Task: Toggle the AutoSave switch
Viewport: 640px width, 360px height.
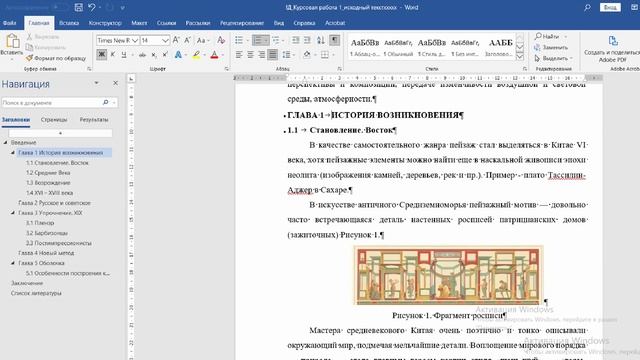Action: coord(60,7)
